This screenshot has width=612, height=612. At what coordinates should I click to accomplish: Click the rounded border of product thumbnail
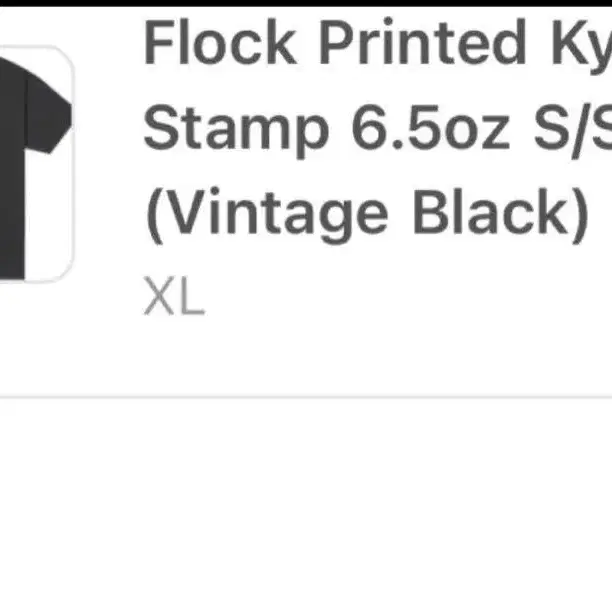[73, 163]
